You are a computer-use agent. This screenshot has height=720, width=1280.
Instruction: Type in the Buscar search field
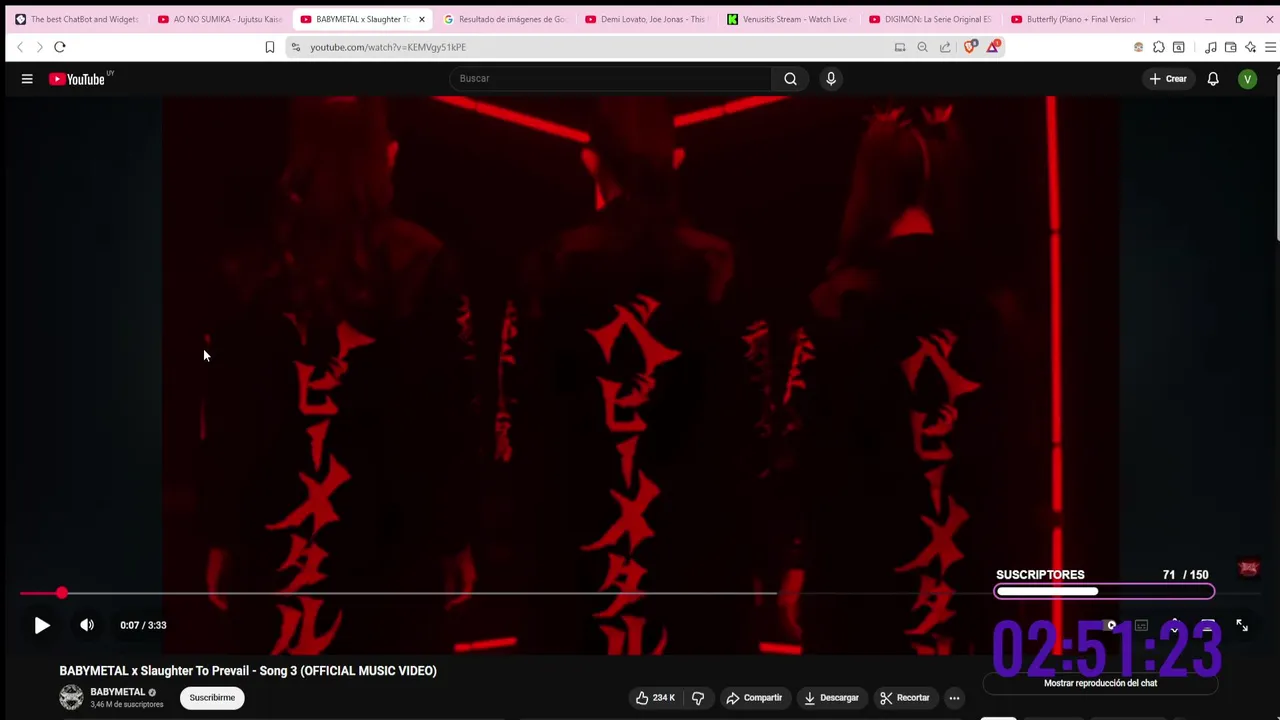click(x=610, y=79)
